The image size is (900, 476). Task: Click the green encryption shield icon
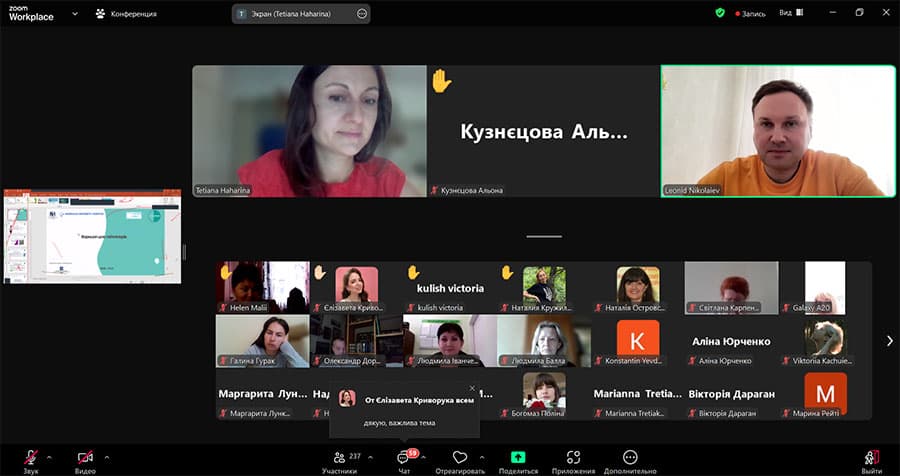click(720, 13)
